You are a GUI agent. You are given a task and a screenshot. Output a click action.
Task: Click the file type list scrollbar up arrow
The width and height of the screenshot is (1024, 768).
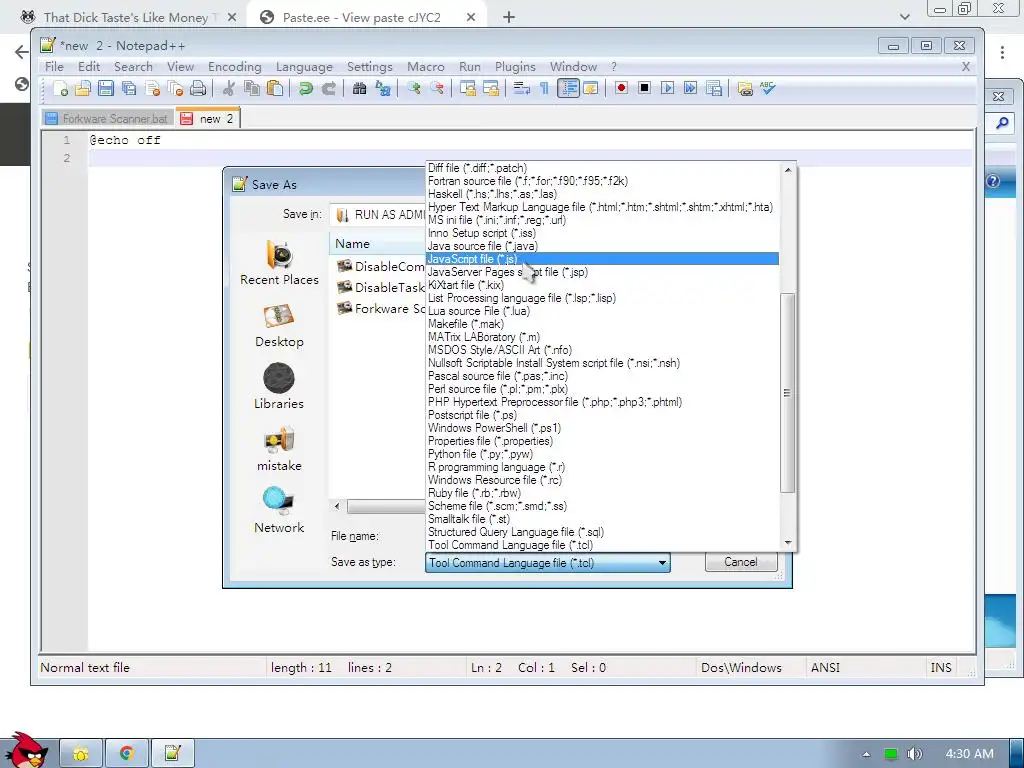pyautogui.click(x=788, y=170)
